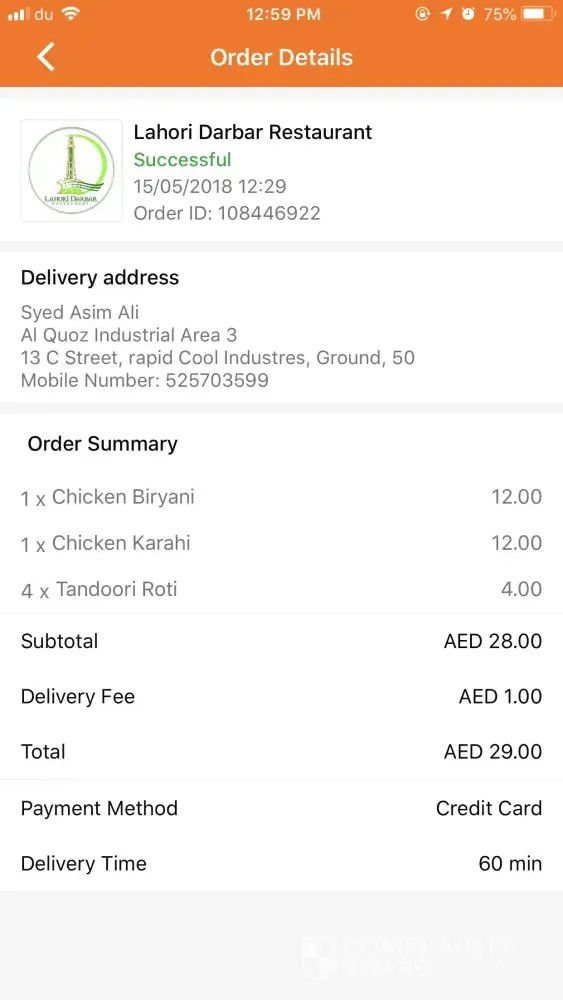The height and width of the screenshot is (1000, 563).
Task: Tap the location arrow status icon
Action: point(446,14)
